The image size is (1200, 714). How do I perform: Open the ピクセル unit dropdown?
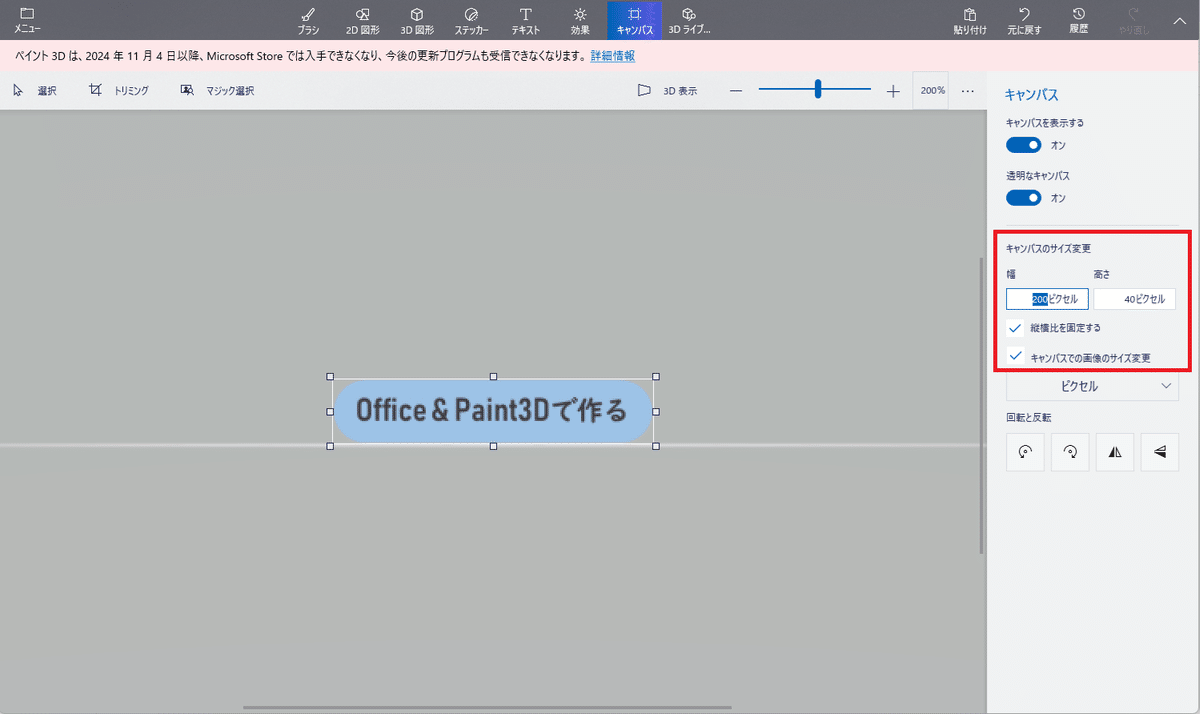click(x=1092, y=386)
